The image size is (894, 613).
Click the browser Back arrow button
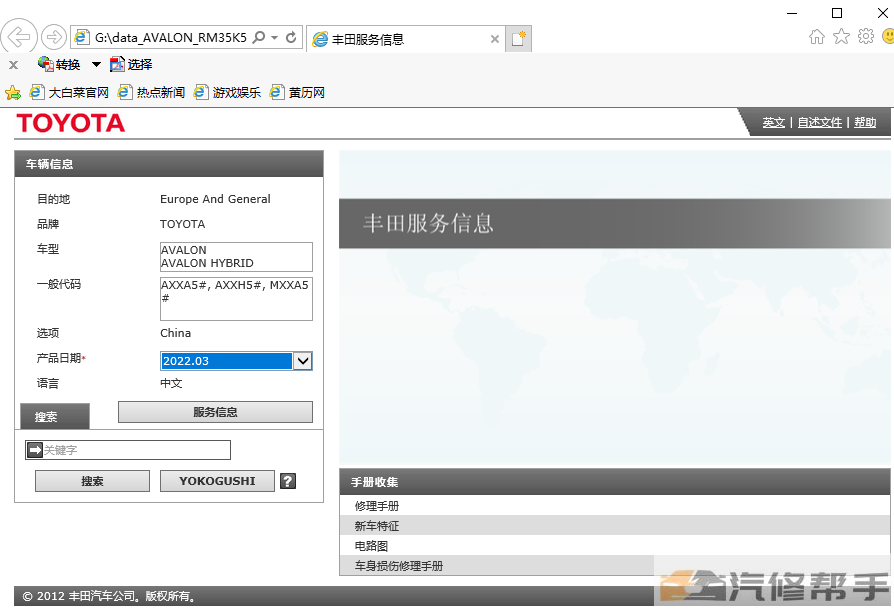tap(19, 38)
